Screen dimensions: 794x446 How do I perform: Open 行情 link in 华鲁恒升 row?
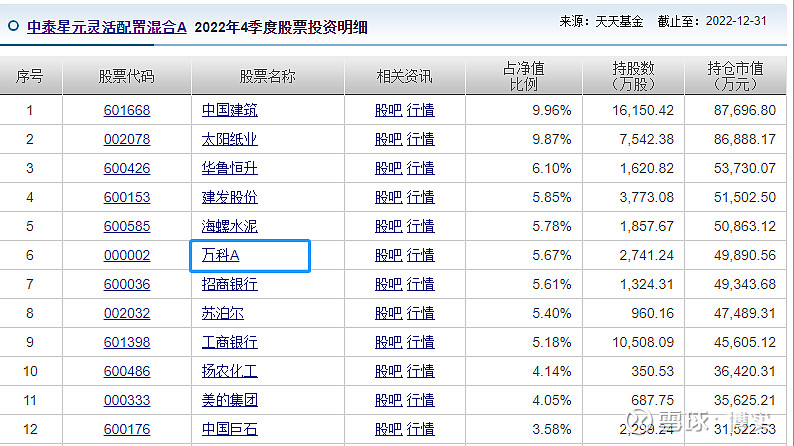click(x=420, y=168)
